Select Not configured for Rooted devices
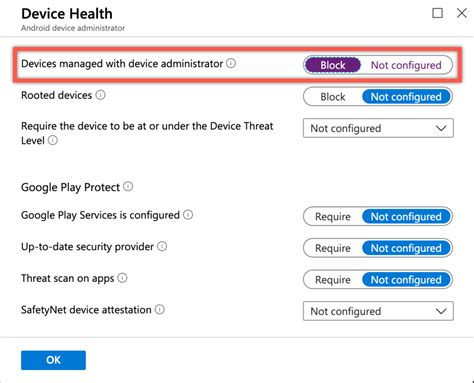Viewport: 474px width, 383px height. tap(406, 97)
